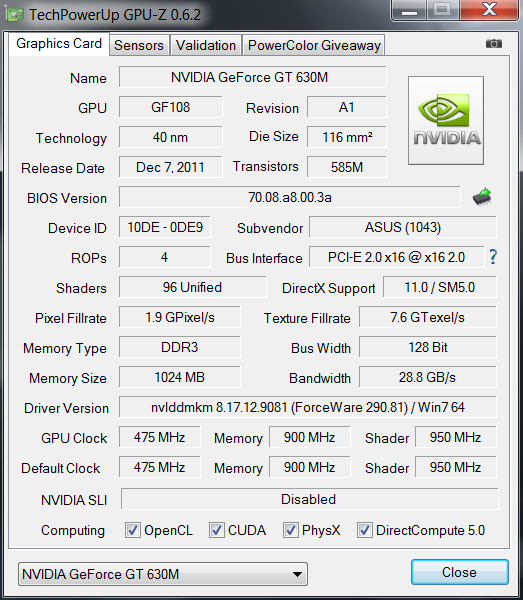Open the PowerColor Giveaway tab
The width and height of the screenshot is (523, 600).
click(314, 45)
